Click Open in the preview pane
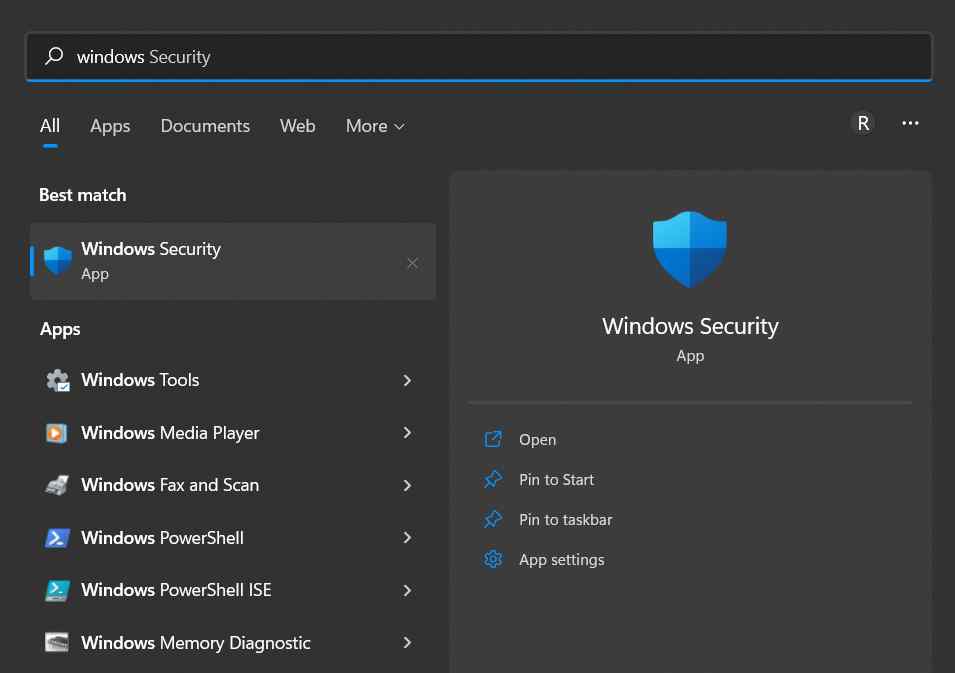The width and height of the screenshot is (955, 673). [x=537, y=440]
